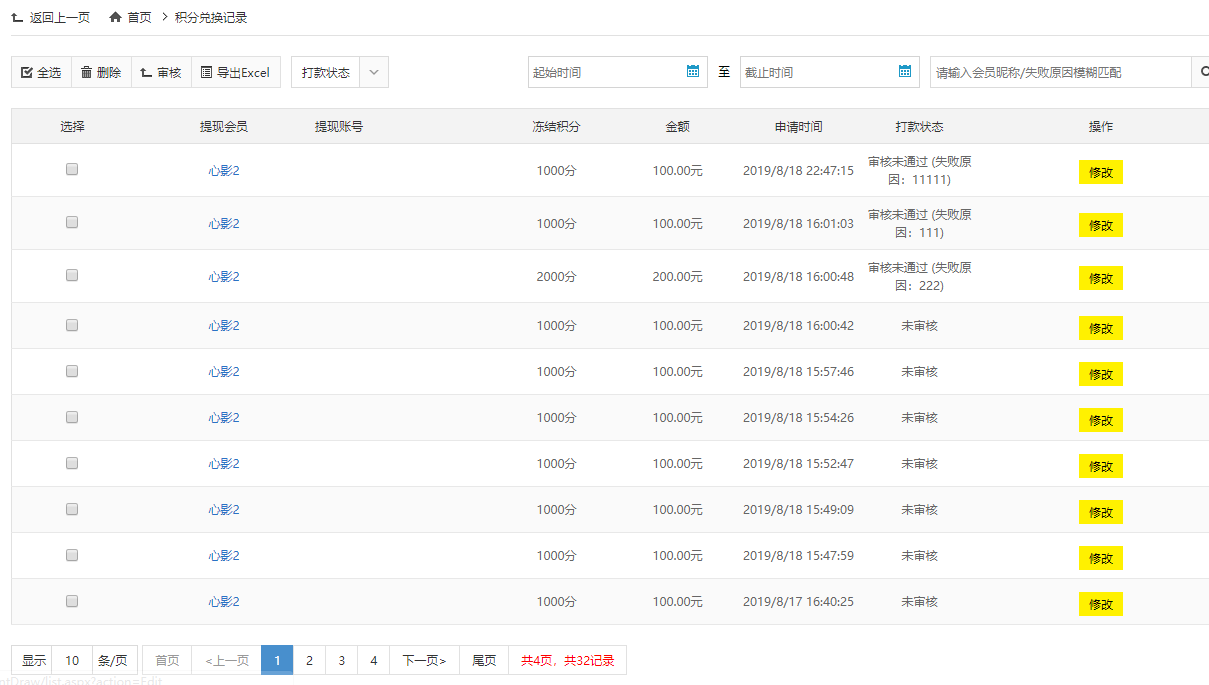The height and width of the screenshot is (685, 1209).
Task: Click the 首页 breadcrumb link
Action: coord(140,18)
